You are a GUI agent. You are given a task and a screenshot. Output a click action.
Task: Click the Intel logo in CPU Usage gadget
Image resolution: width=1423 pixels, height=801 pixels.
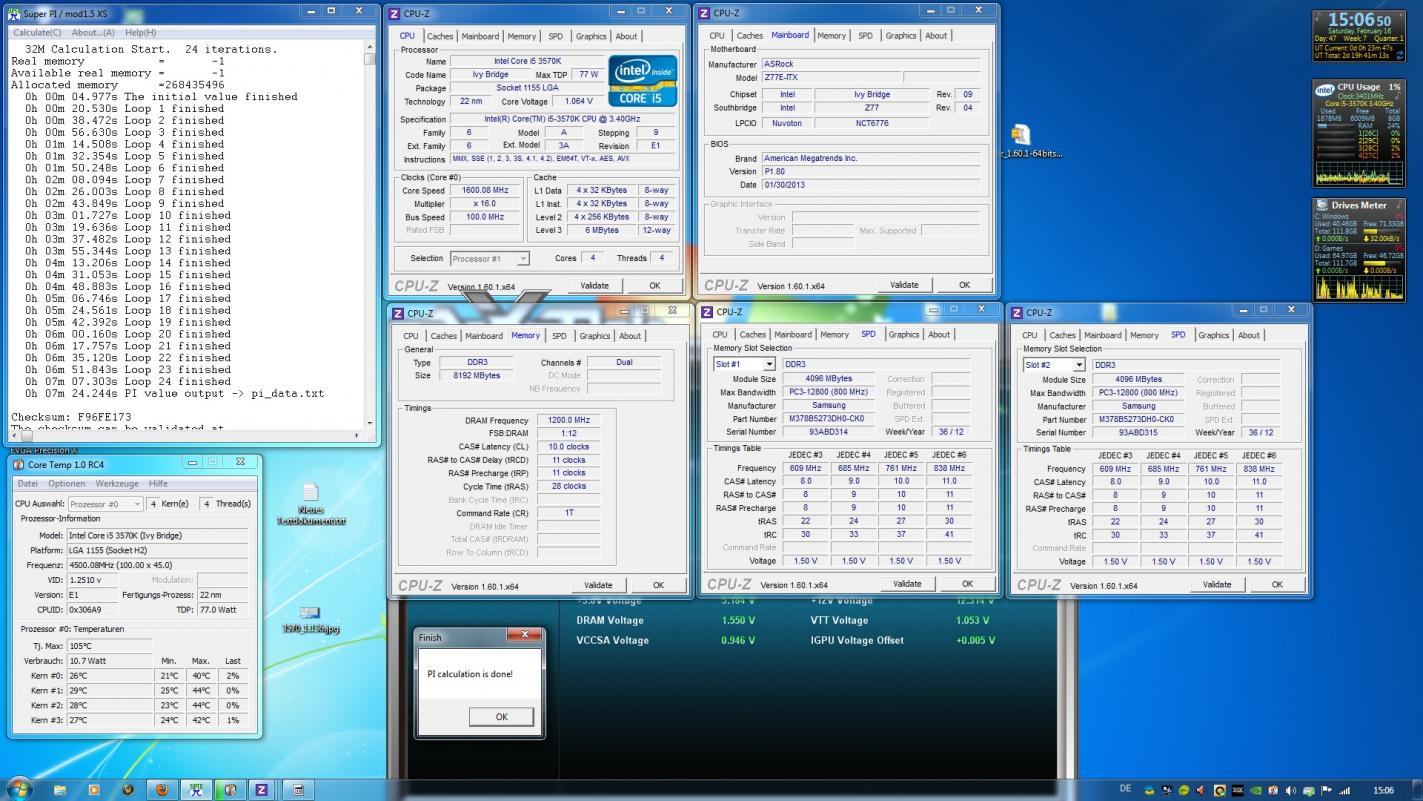click(1324, 90)
